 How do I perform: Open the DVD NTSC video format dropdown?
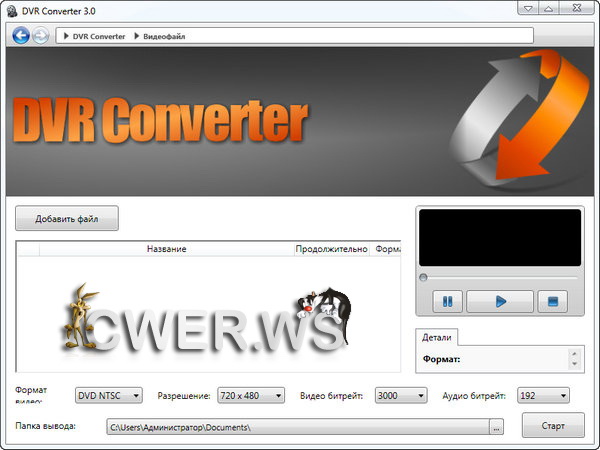pyautogui.click(x=110, y=396)
